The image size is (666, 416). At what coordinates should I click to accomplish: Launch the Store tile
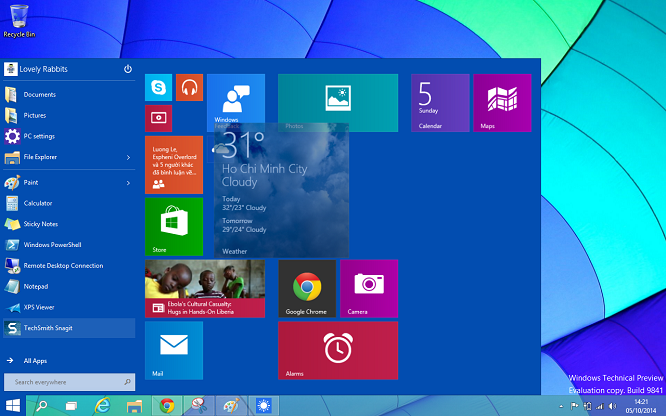click(x=174, y=226)
